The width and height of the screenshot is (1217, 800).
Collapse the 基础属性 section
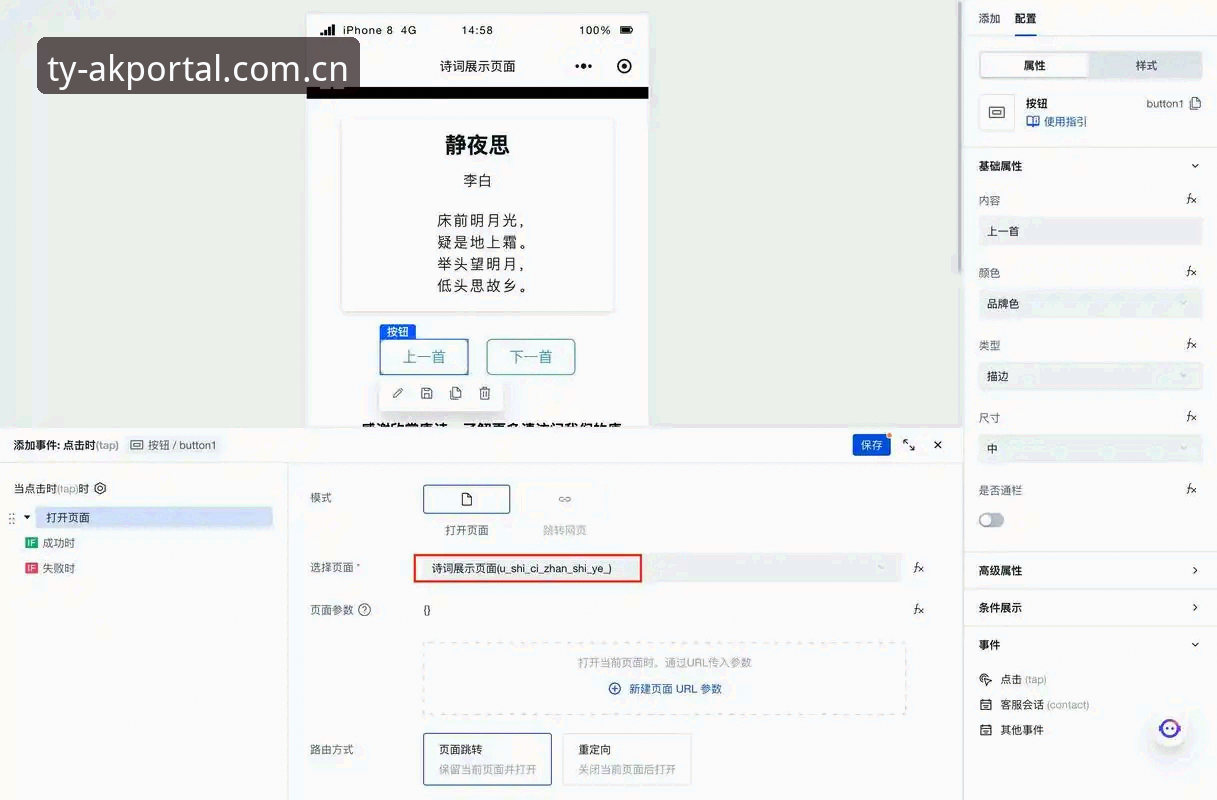[x=1195, y=166]
